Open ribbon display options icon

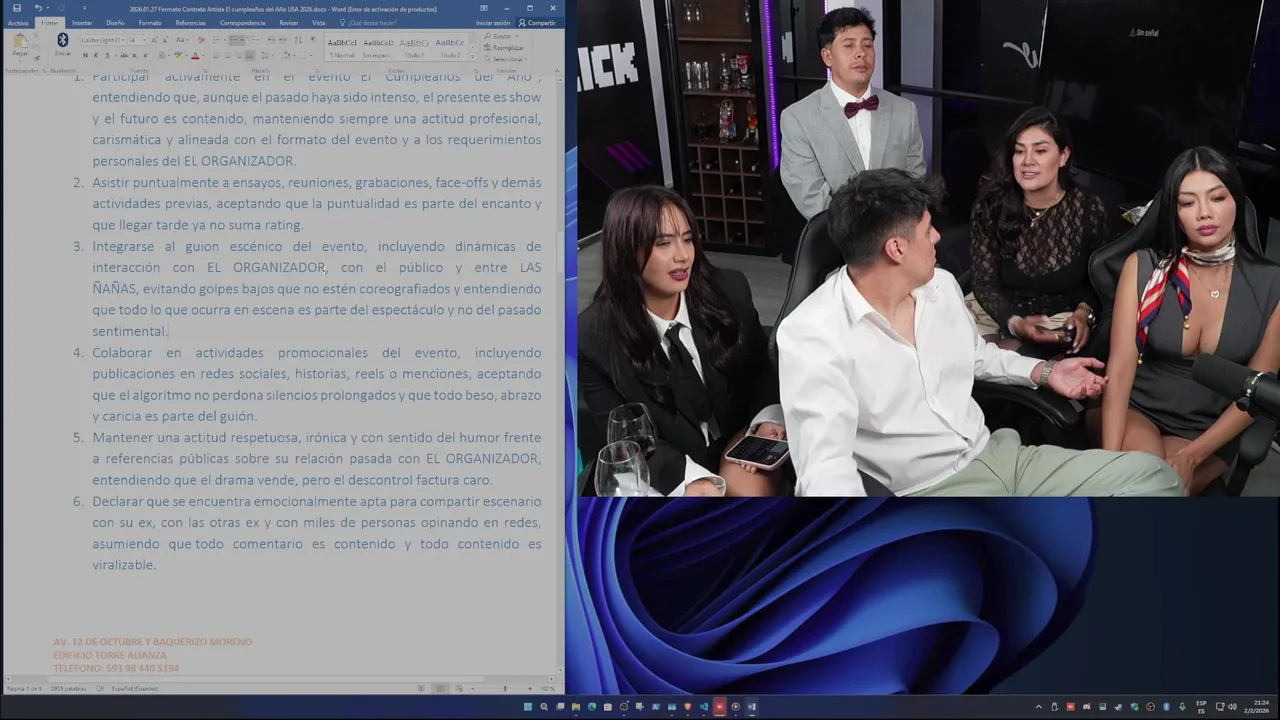[484, 8]
